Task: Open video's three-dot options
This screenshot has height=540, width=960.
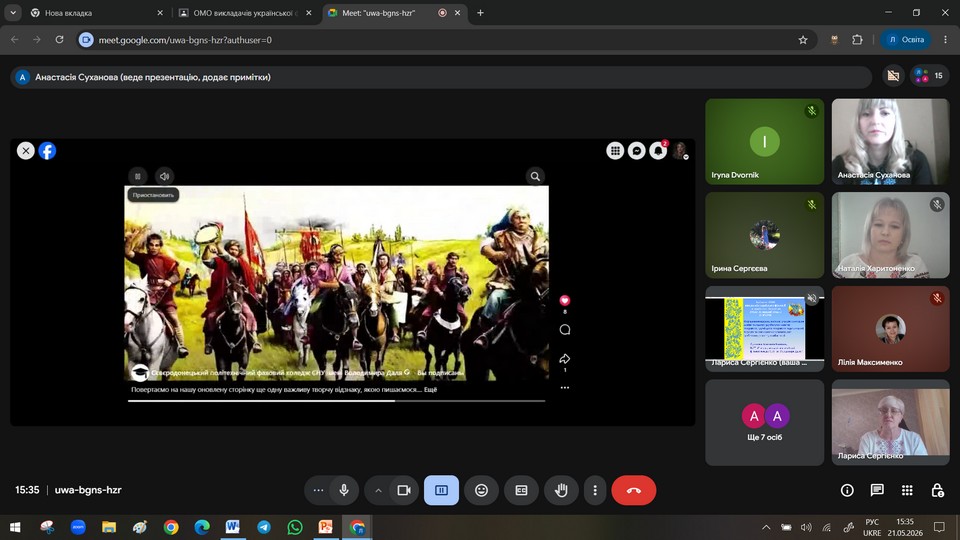Action: [x=564, y=388]
